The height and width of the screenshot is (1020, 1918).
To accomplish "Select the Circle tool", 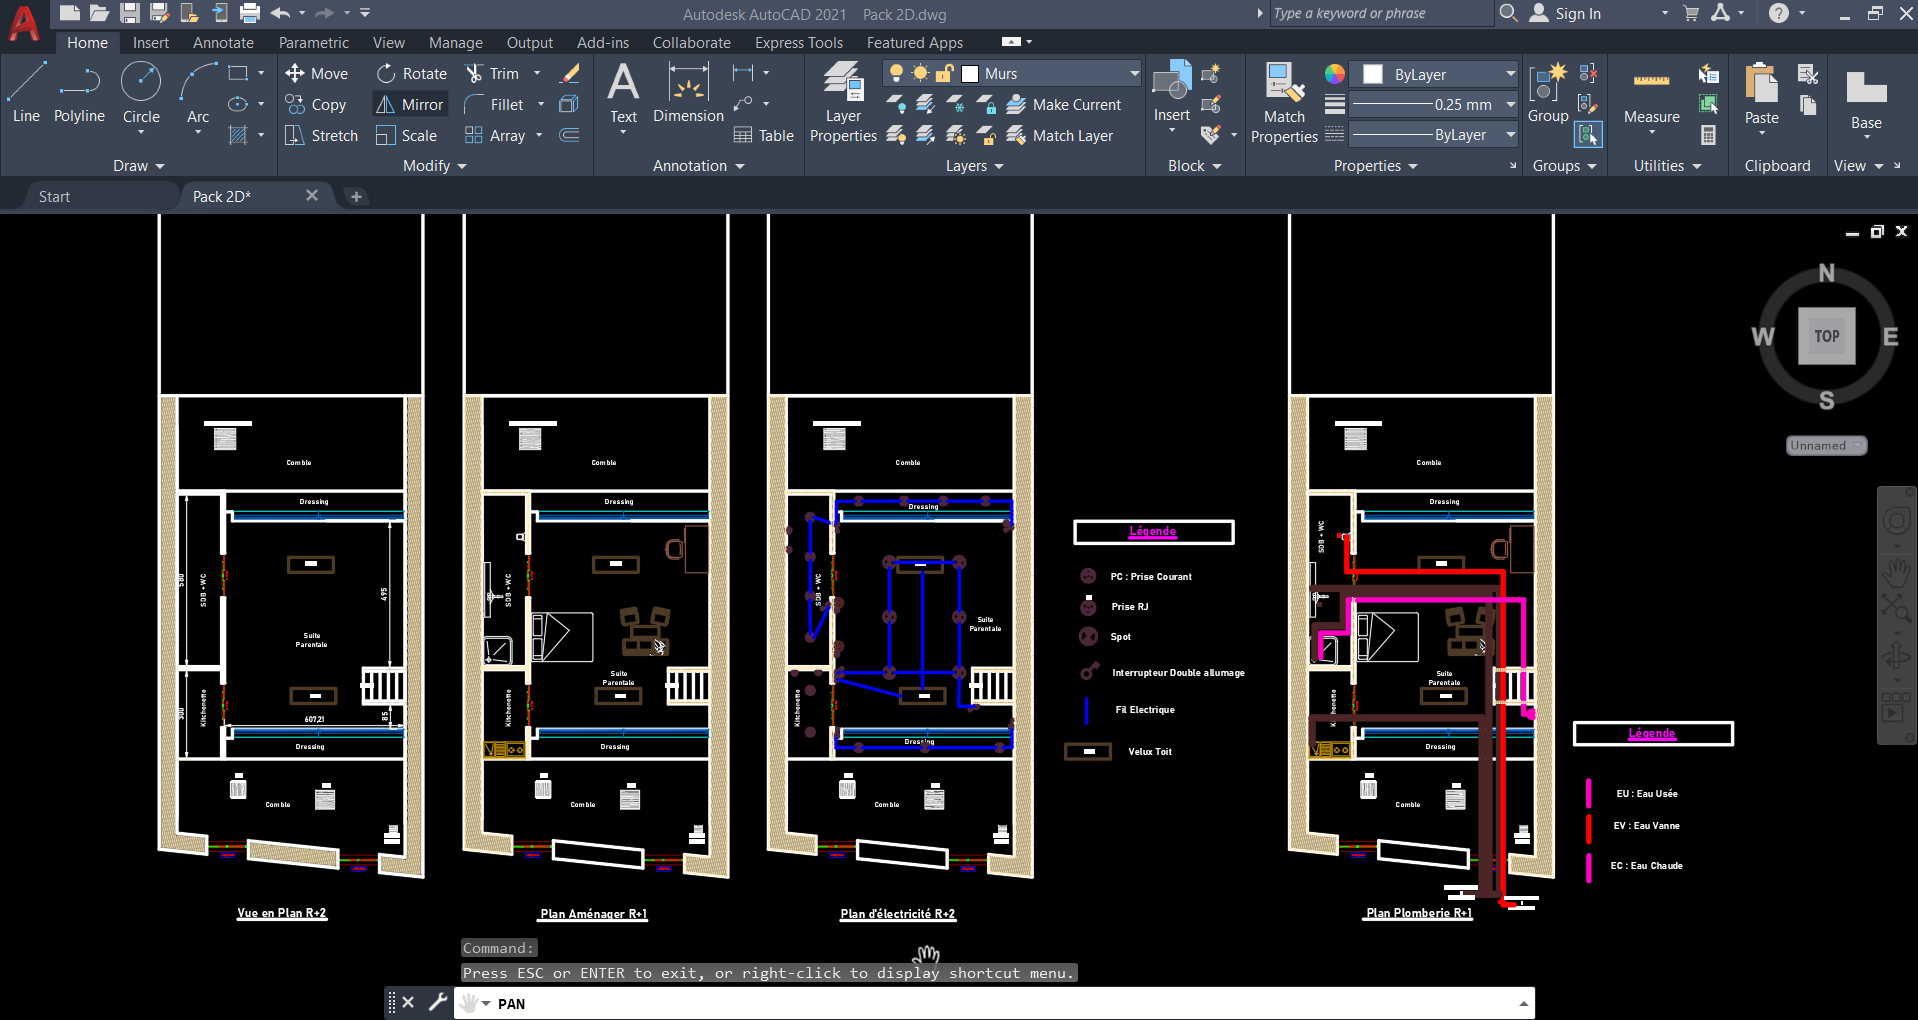I will click(x=141, y=92).
